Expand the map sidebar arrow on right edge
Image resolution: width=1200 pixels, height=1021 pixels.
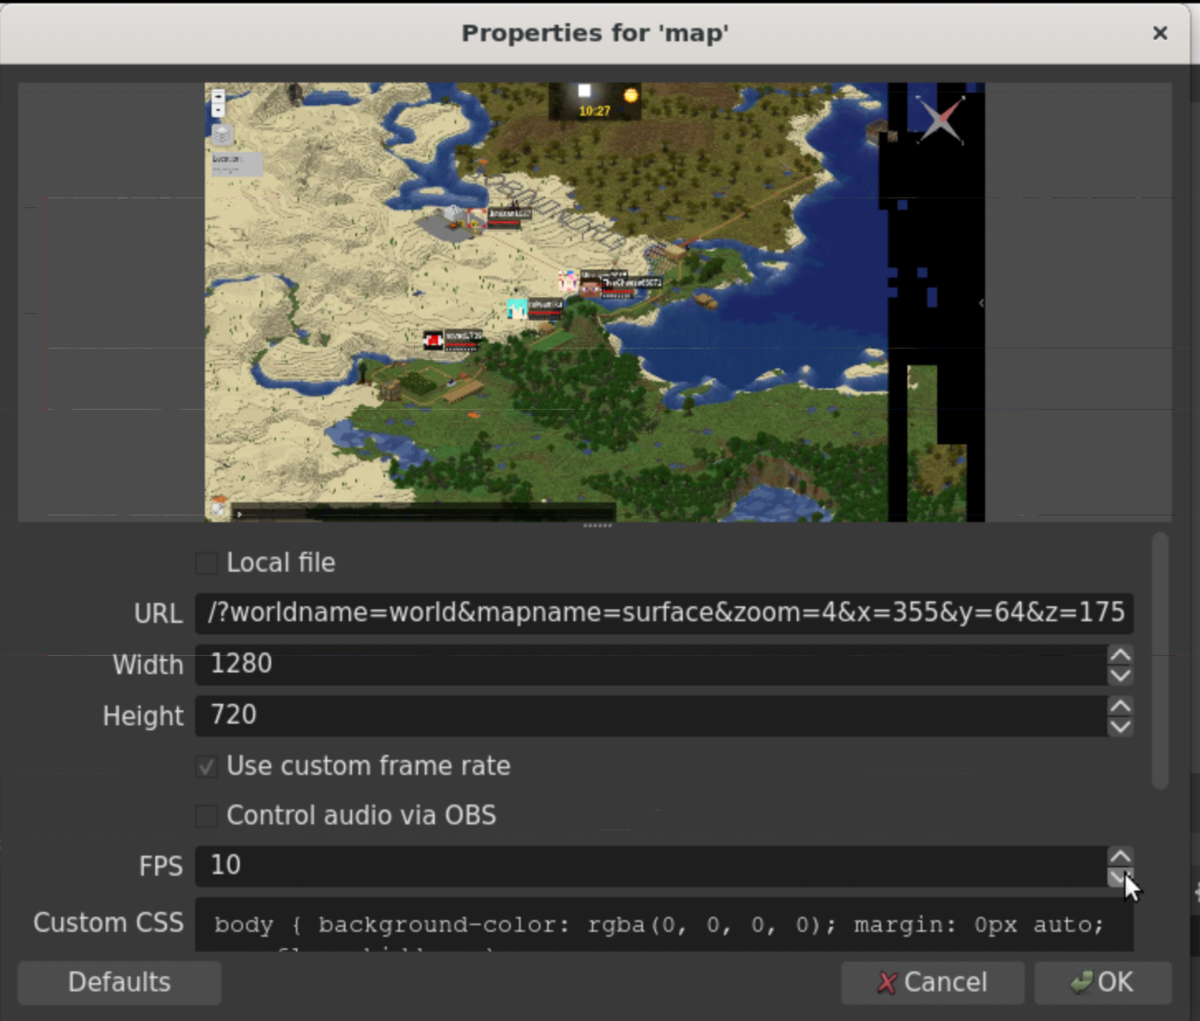click(x=981, y=303)
